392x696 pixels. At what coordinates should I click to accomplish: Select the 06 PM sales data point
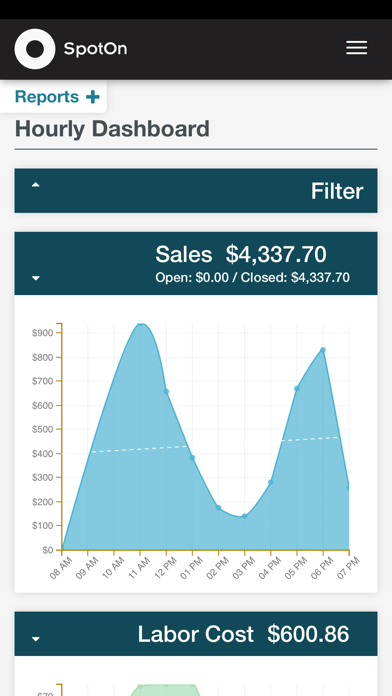pyautogui.click(x=323, y=350)
